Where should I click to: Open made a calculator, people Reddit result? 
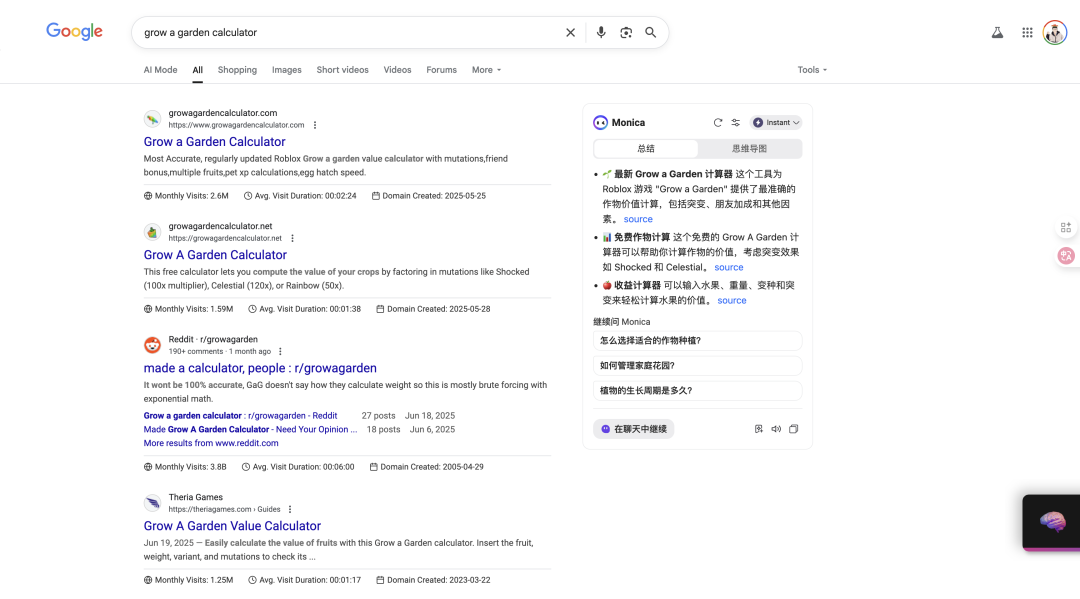(x=260, y=368)
